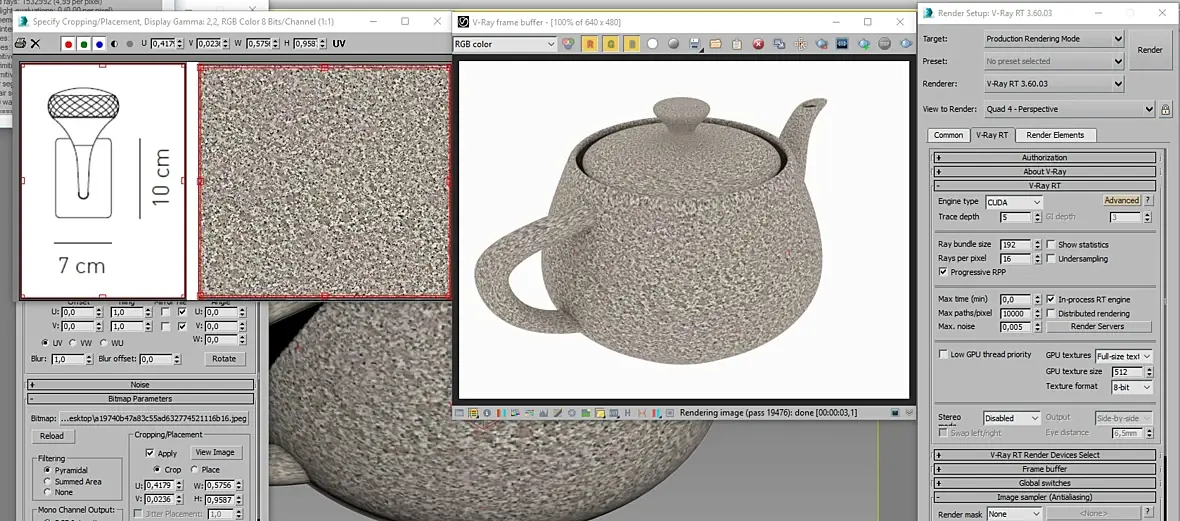Click the duplicate to Max frame buffer icon
1180x521 pixels.
(x=779, y=44)
